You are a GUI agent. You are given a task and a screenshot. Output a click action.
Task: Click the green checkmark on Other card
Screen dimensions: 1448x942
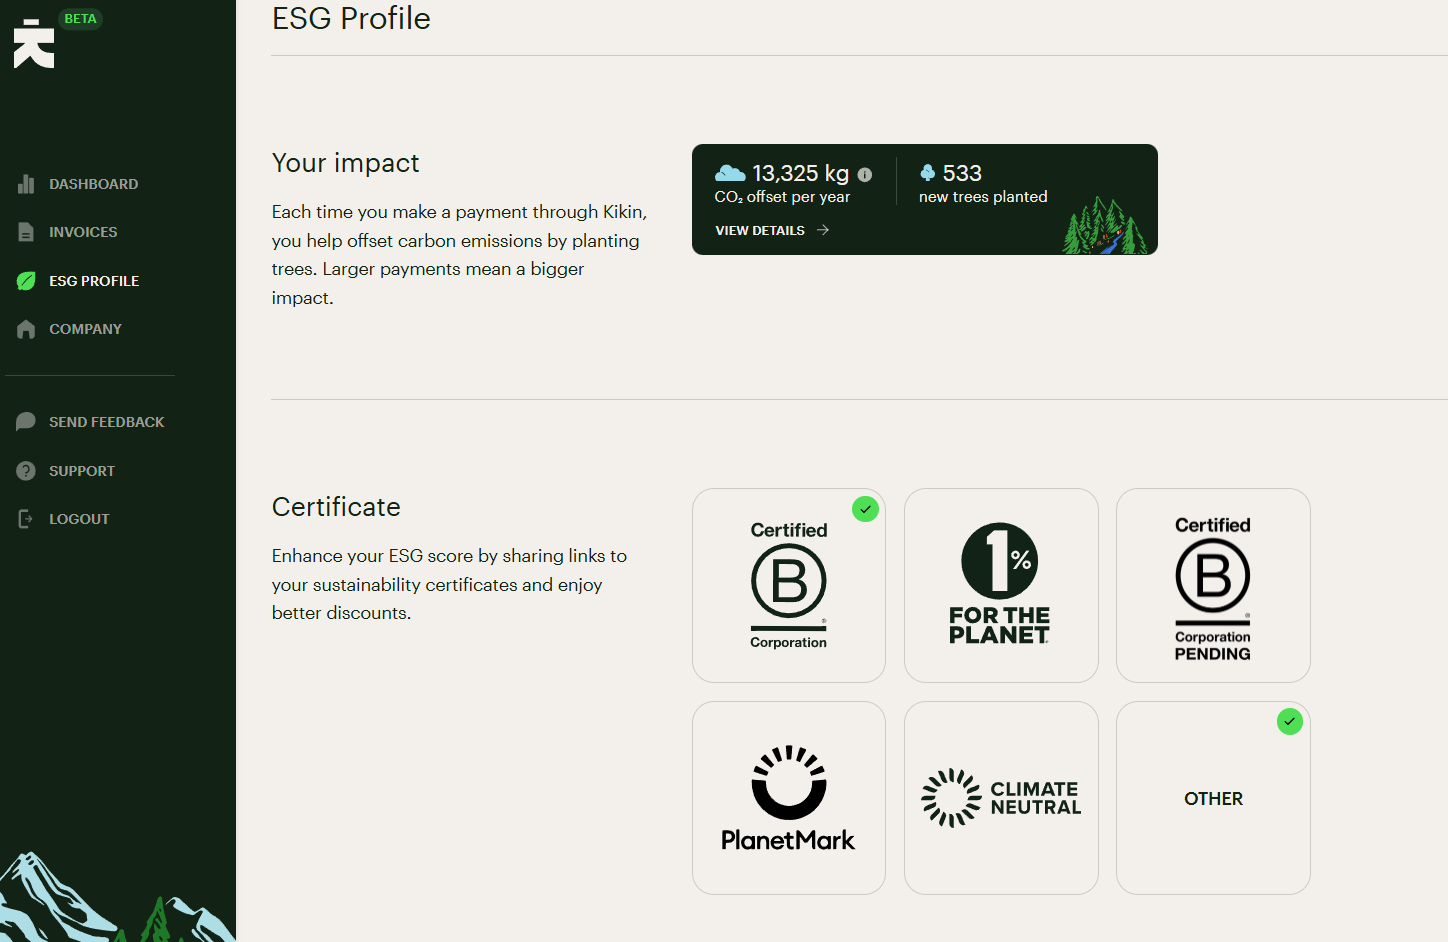point(1290,722)
